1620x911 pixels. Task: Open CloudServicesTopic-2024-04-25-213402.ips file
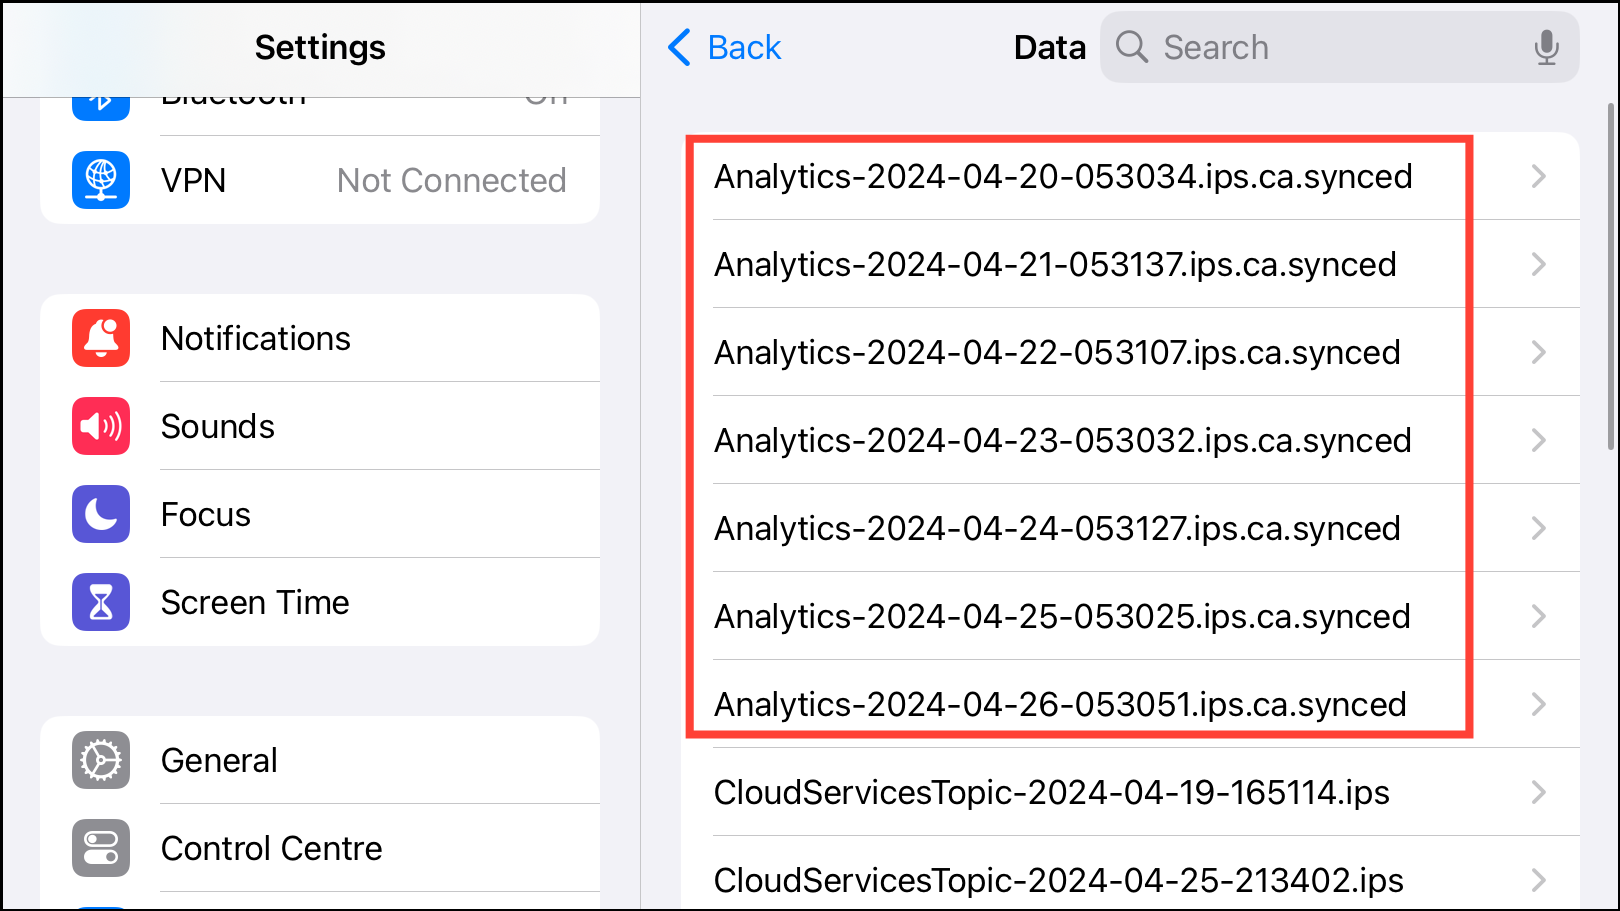pyautogui.click(x=1058, y=880)
